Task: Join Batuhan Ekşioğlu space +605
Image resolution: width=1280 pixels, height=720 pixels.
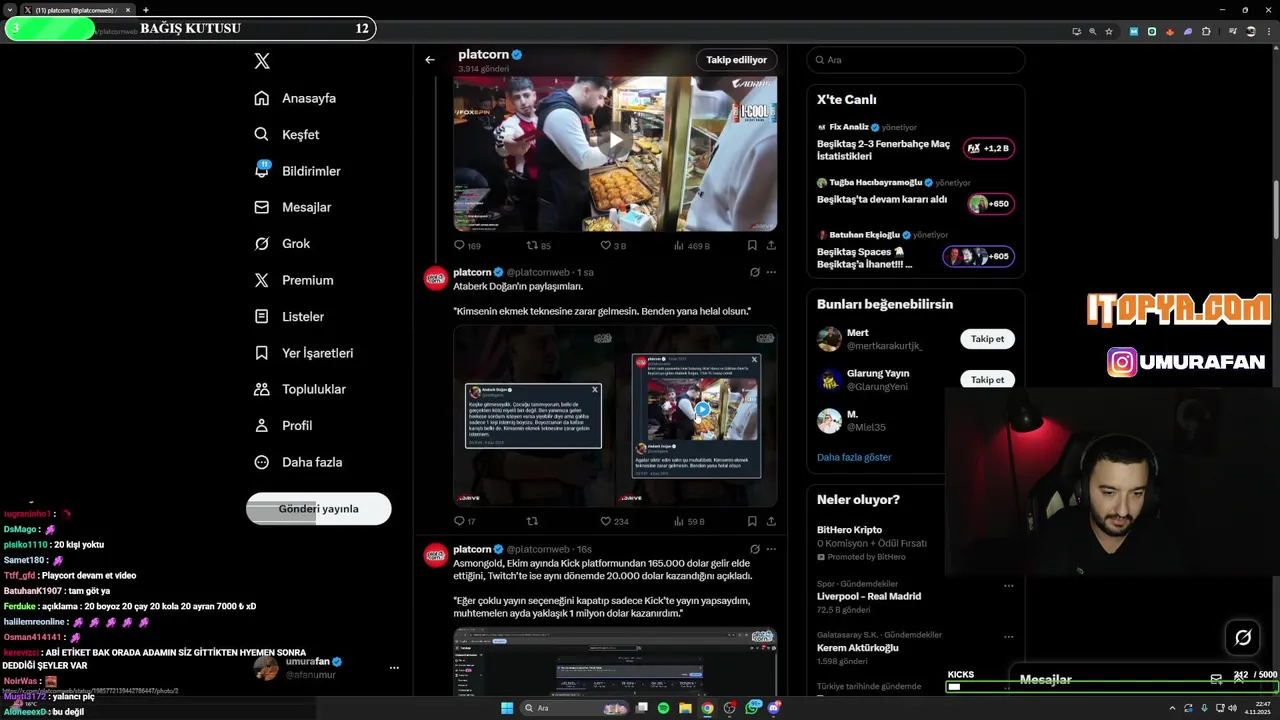Action: 979,256
